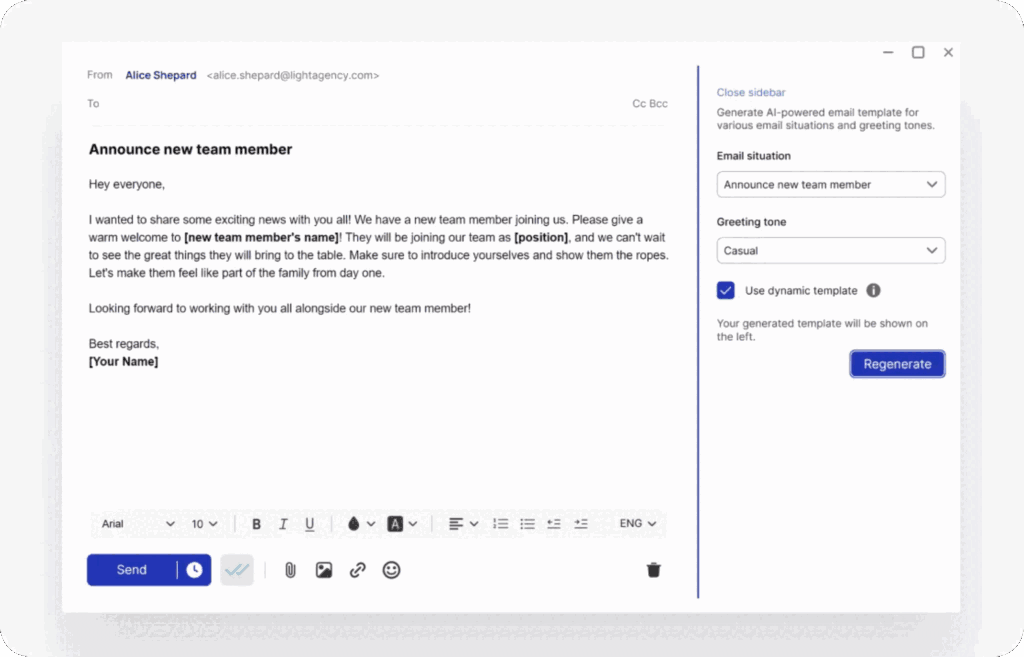Open the Email situation dropdown
This screenshot has height=657, width=1024.
coord(830,184)
